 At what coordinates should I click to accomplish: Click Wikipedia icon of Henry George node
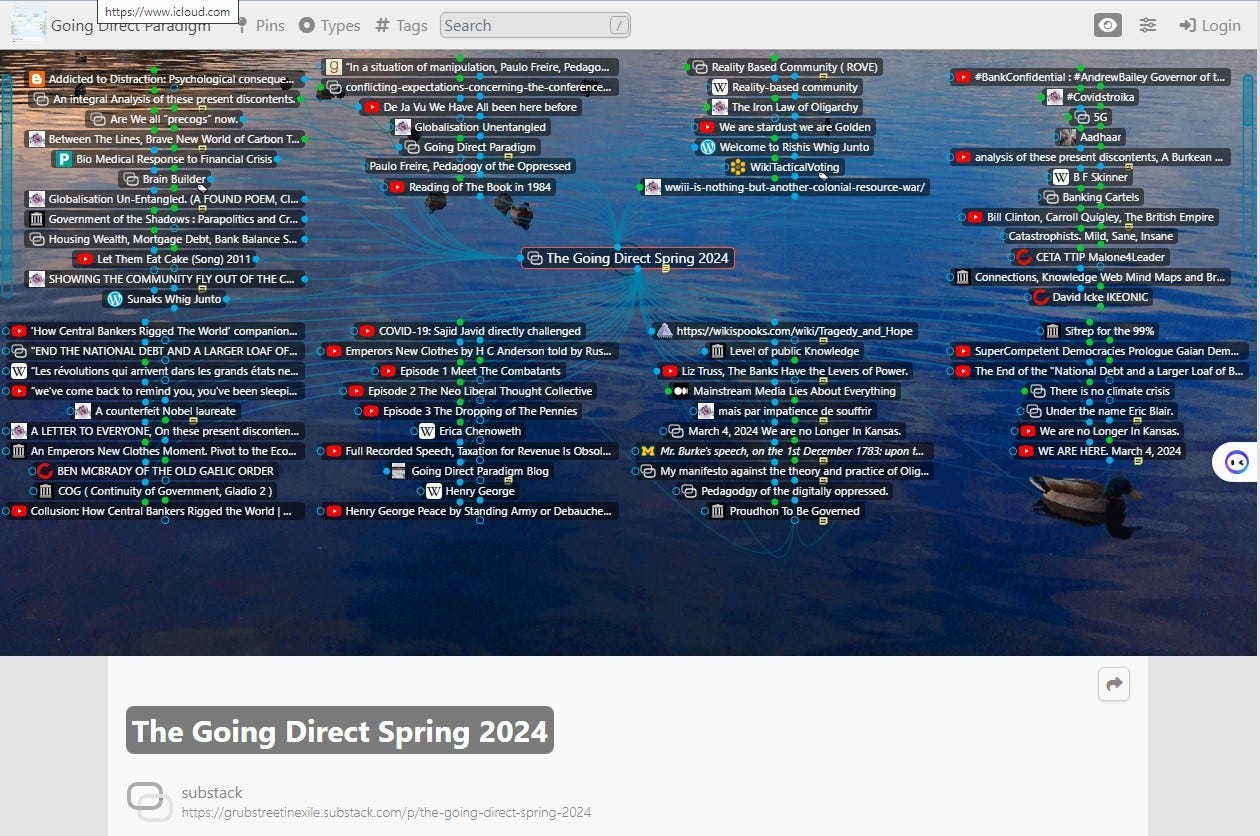coord(434,491)
